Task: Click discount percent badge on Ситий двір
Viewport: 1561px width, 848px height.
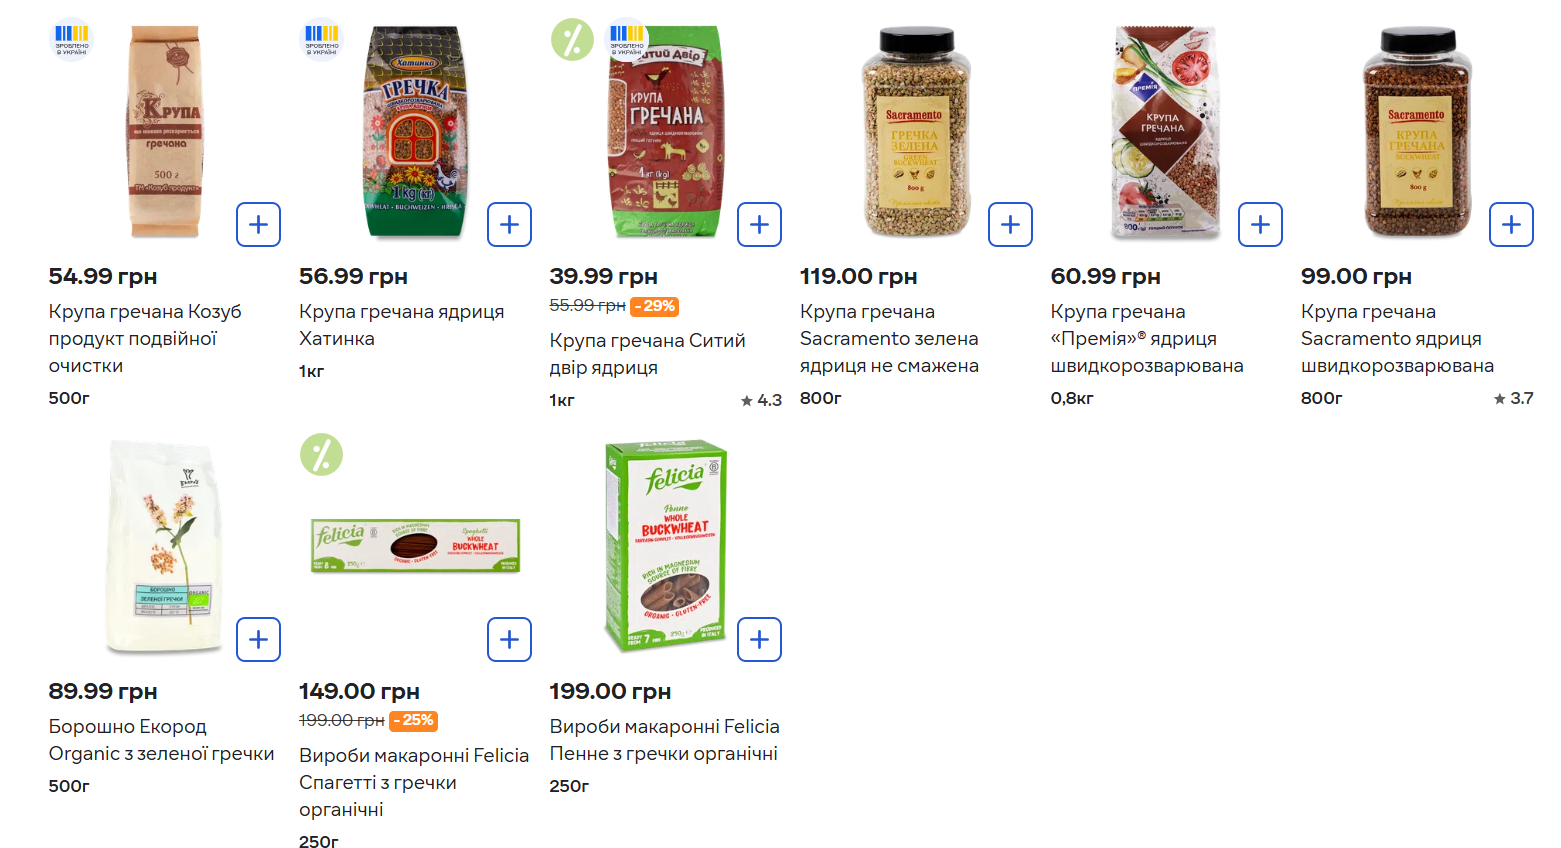Action: click(x=572, y=40)
